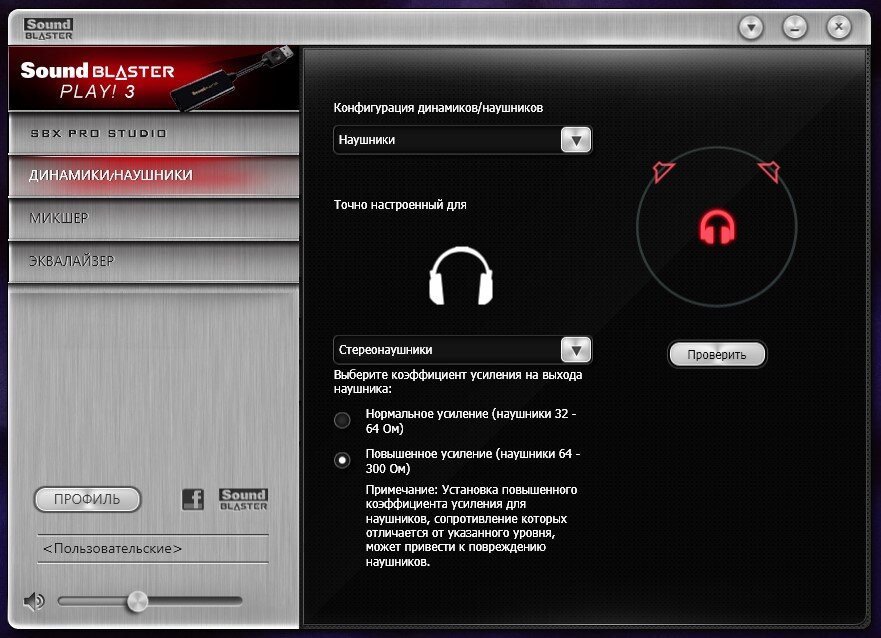Expand the Наушники configuration dropdown arrow
This screenshot has height=638, width=881.
pos(576,140)
